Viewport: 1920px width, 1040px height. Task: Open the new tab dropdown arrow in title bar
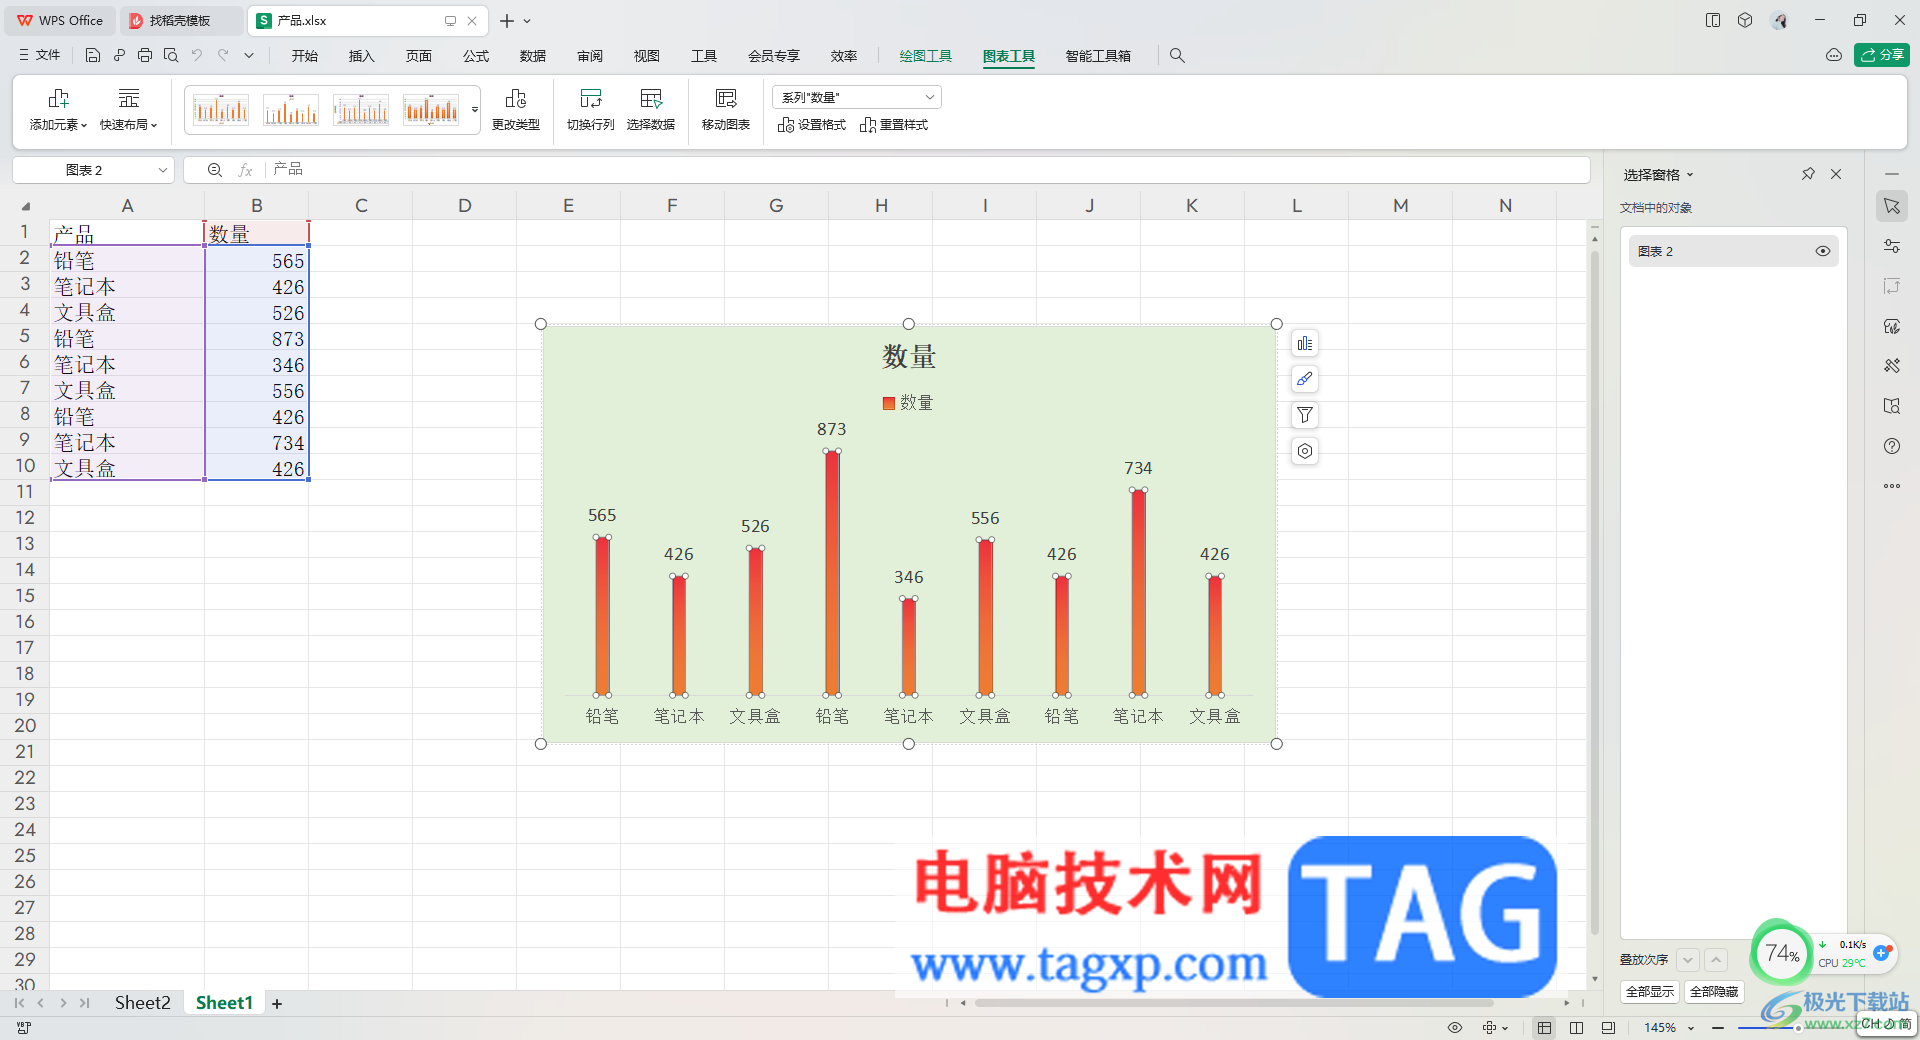point(527,21)
